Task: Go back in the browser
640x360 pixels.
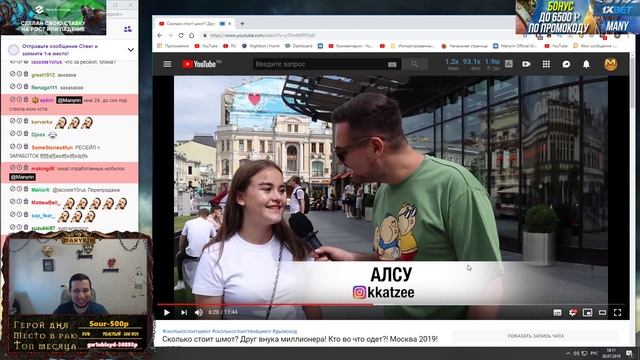Action: pyautogui.click(x=160, y=36)
